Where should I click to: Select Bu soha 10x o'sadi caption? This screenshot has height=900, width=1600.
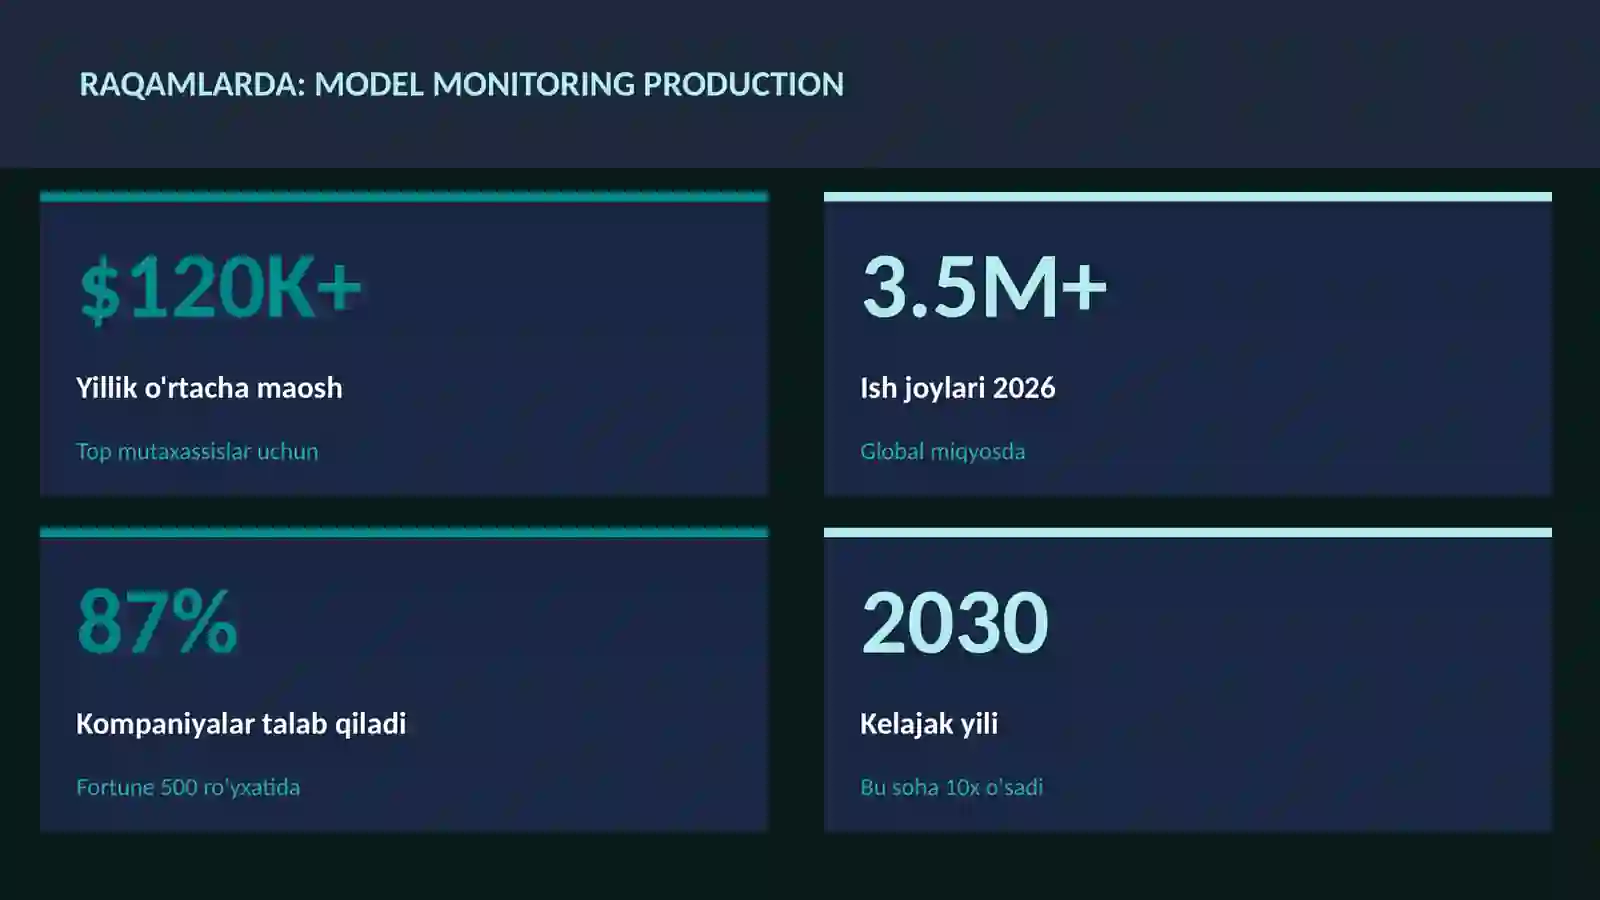951,788
